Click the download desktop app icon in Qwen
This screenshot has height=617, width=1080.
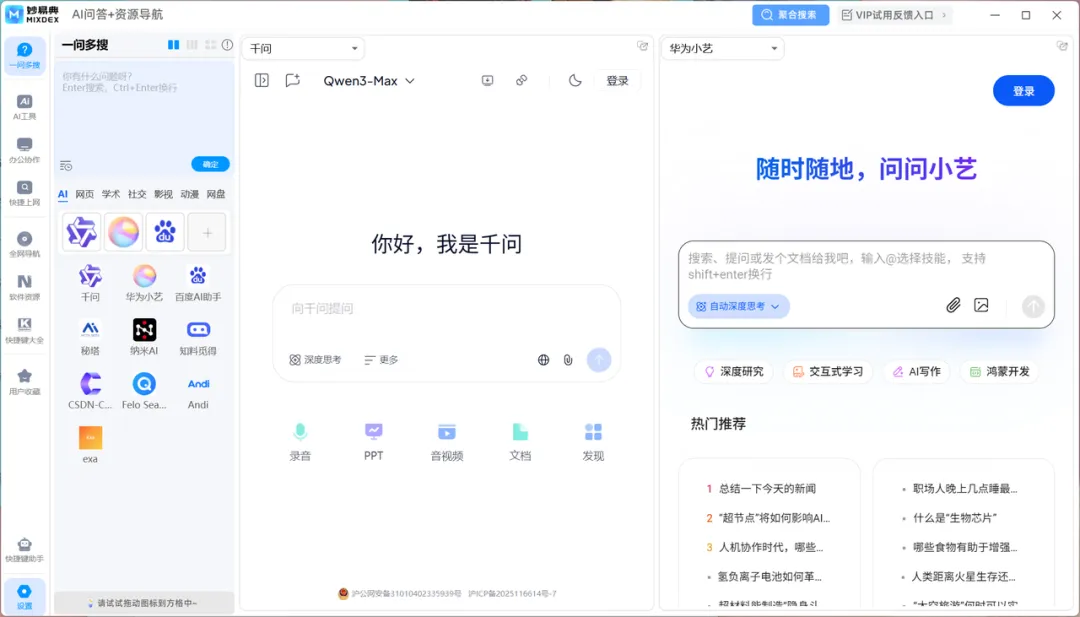point(487,81)
